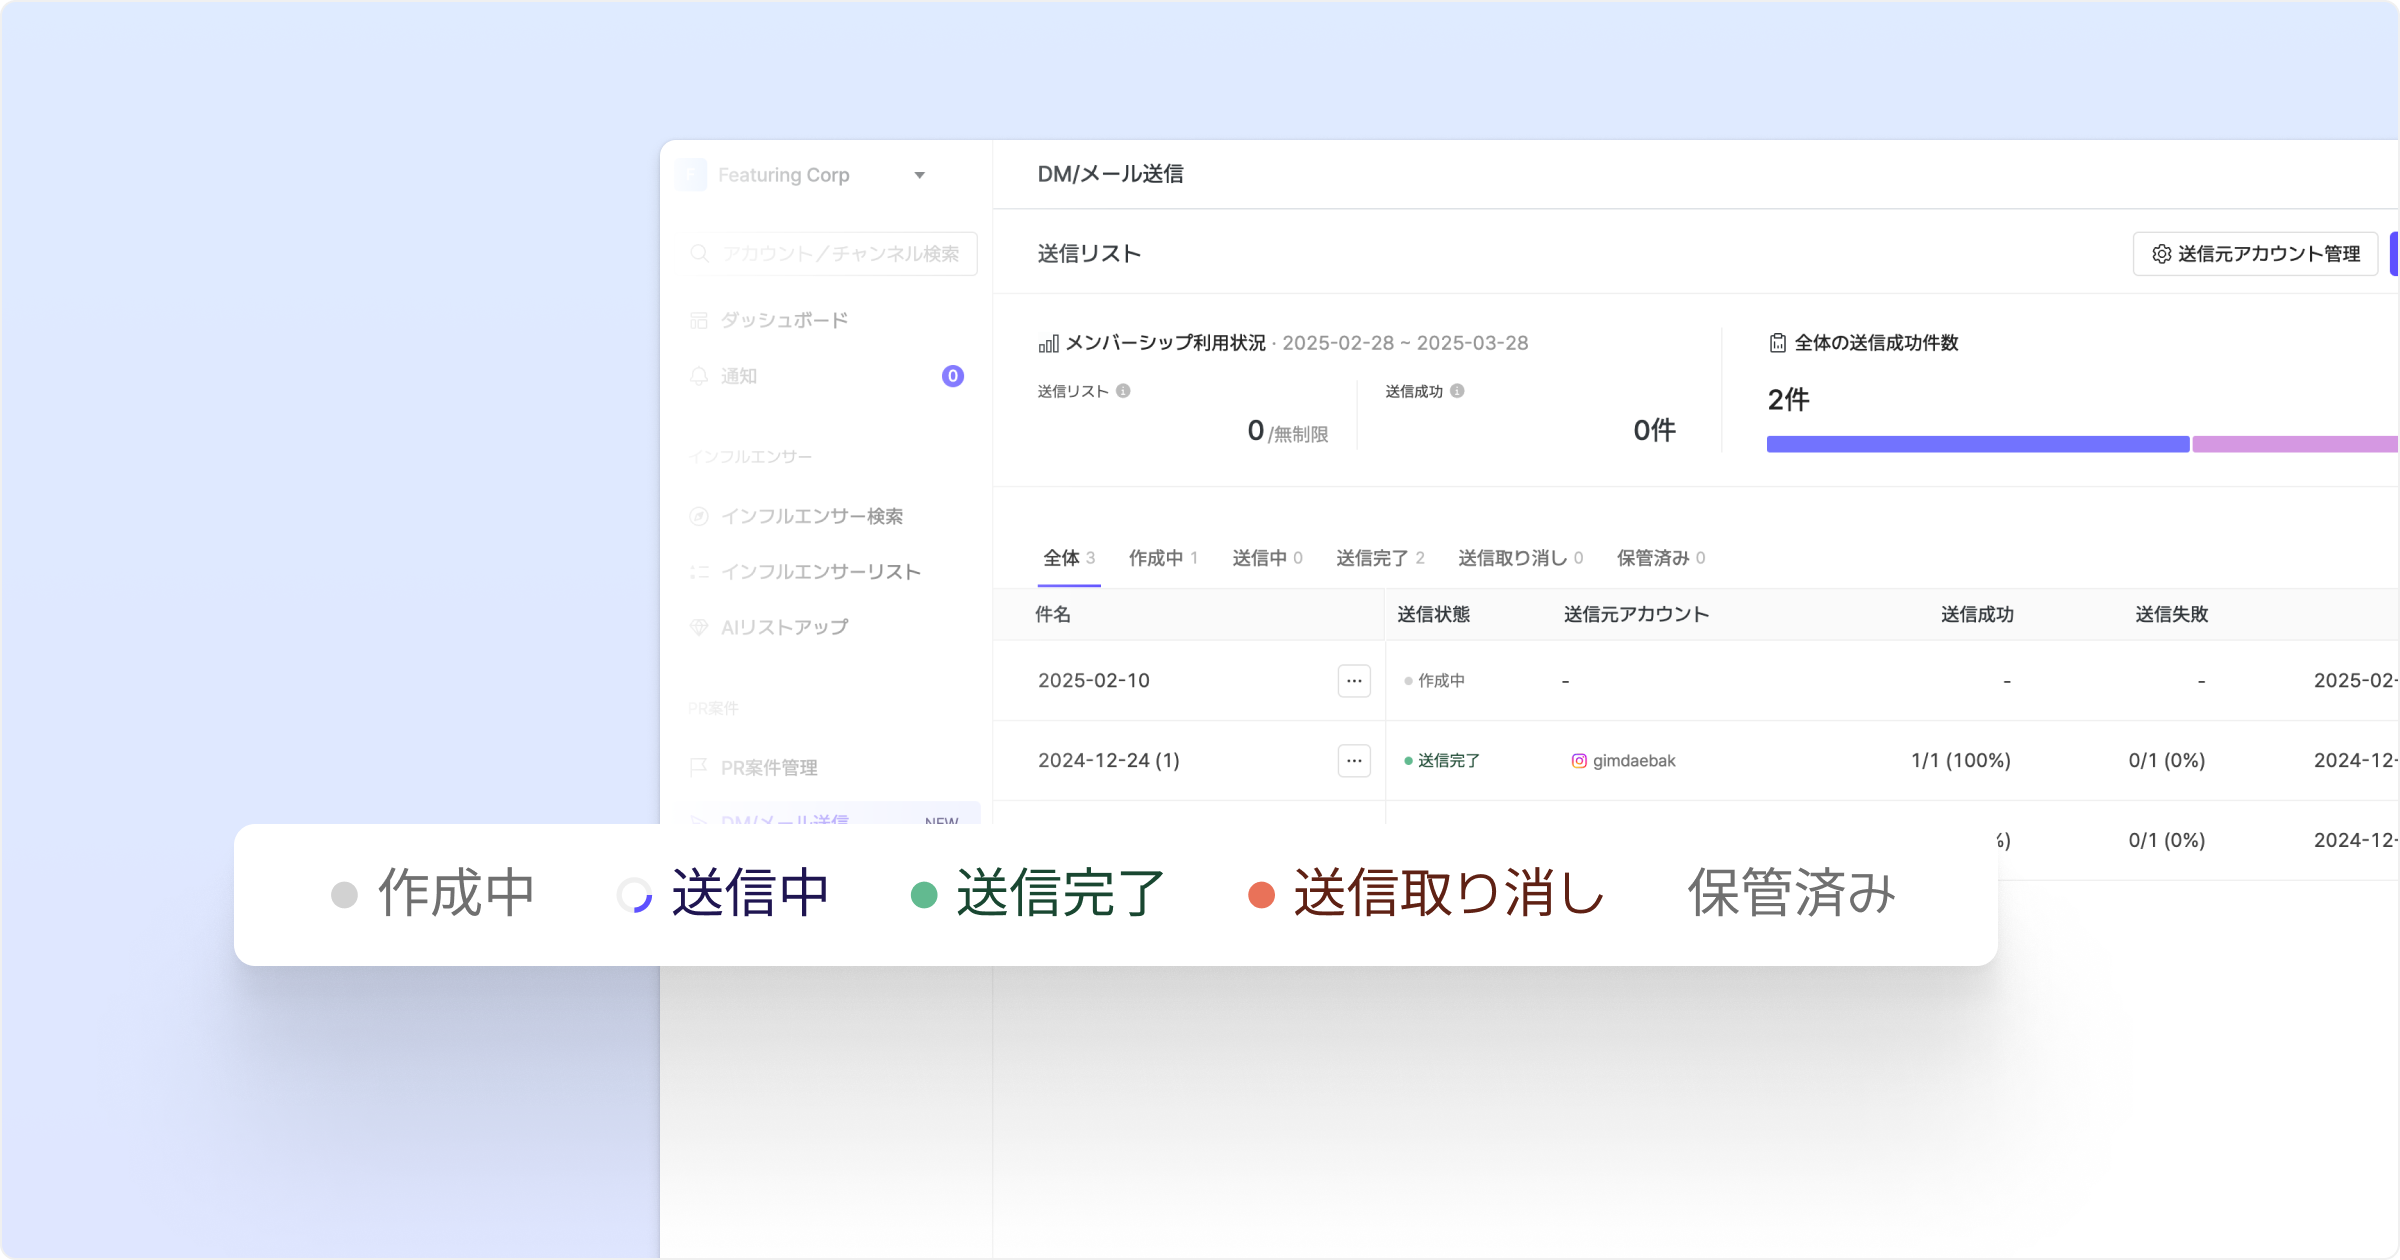Open the more options menu for 2024-12-24 (1)
Screen dimensions: 2400x1260
coord(1354,761)
